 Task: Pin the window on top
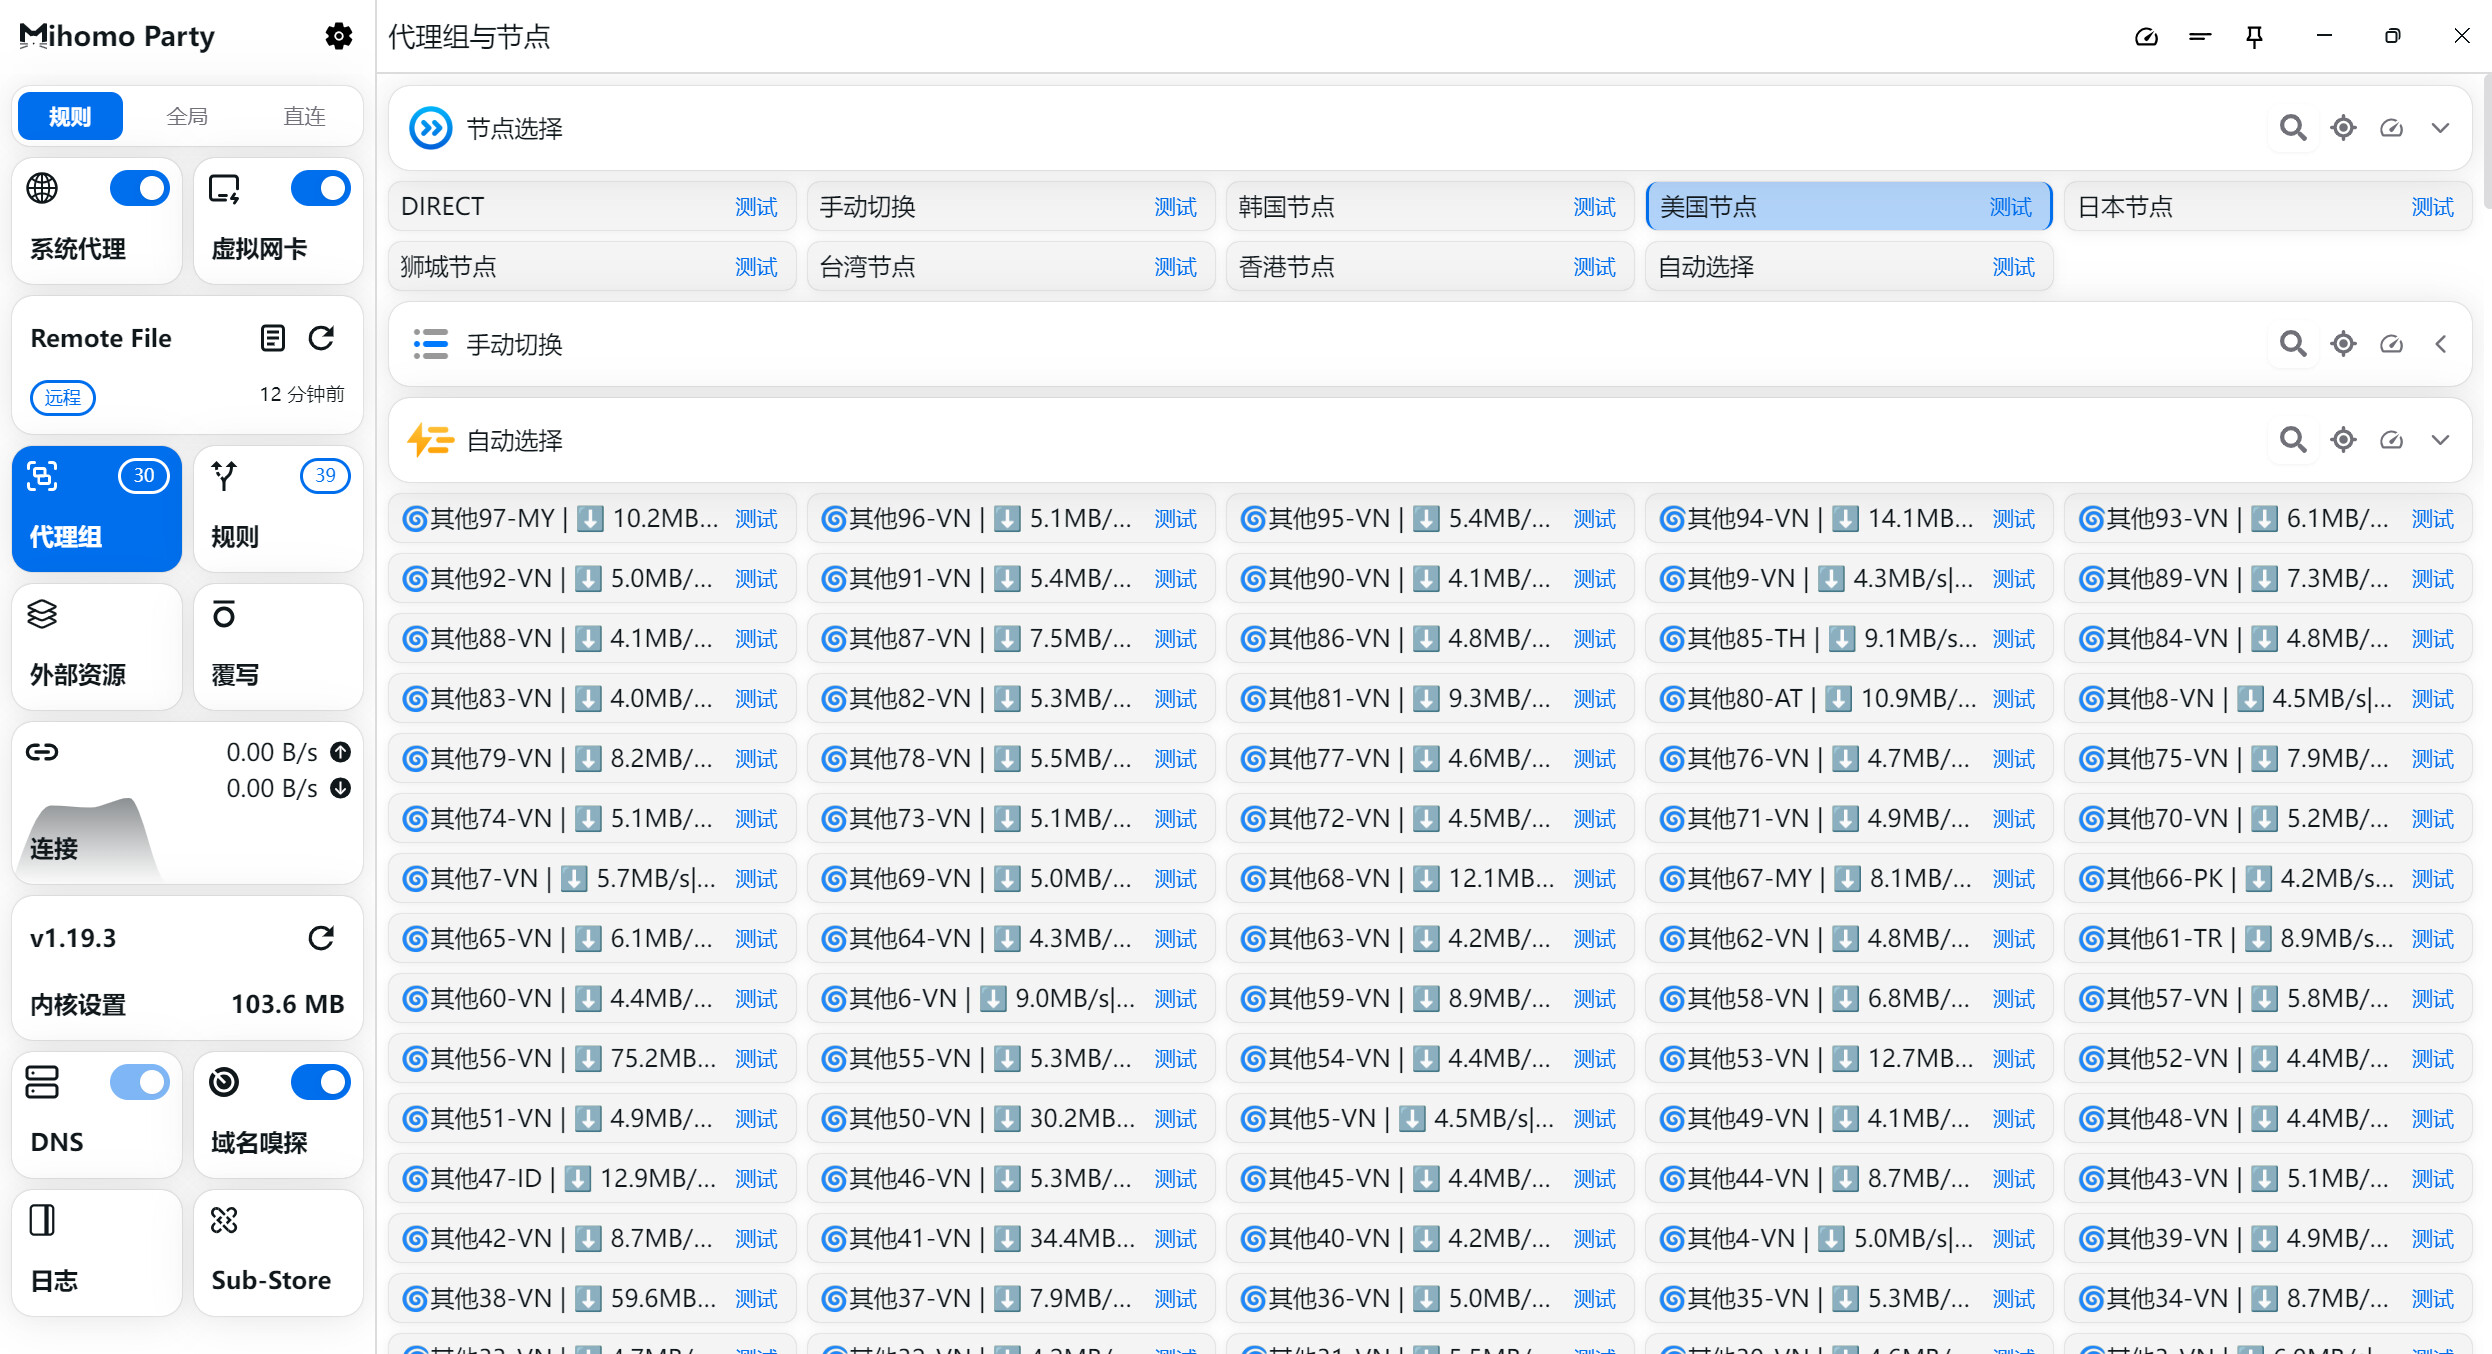click(x=2254, y=37)
